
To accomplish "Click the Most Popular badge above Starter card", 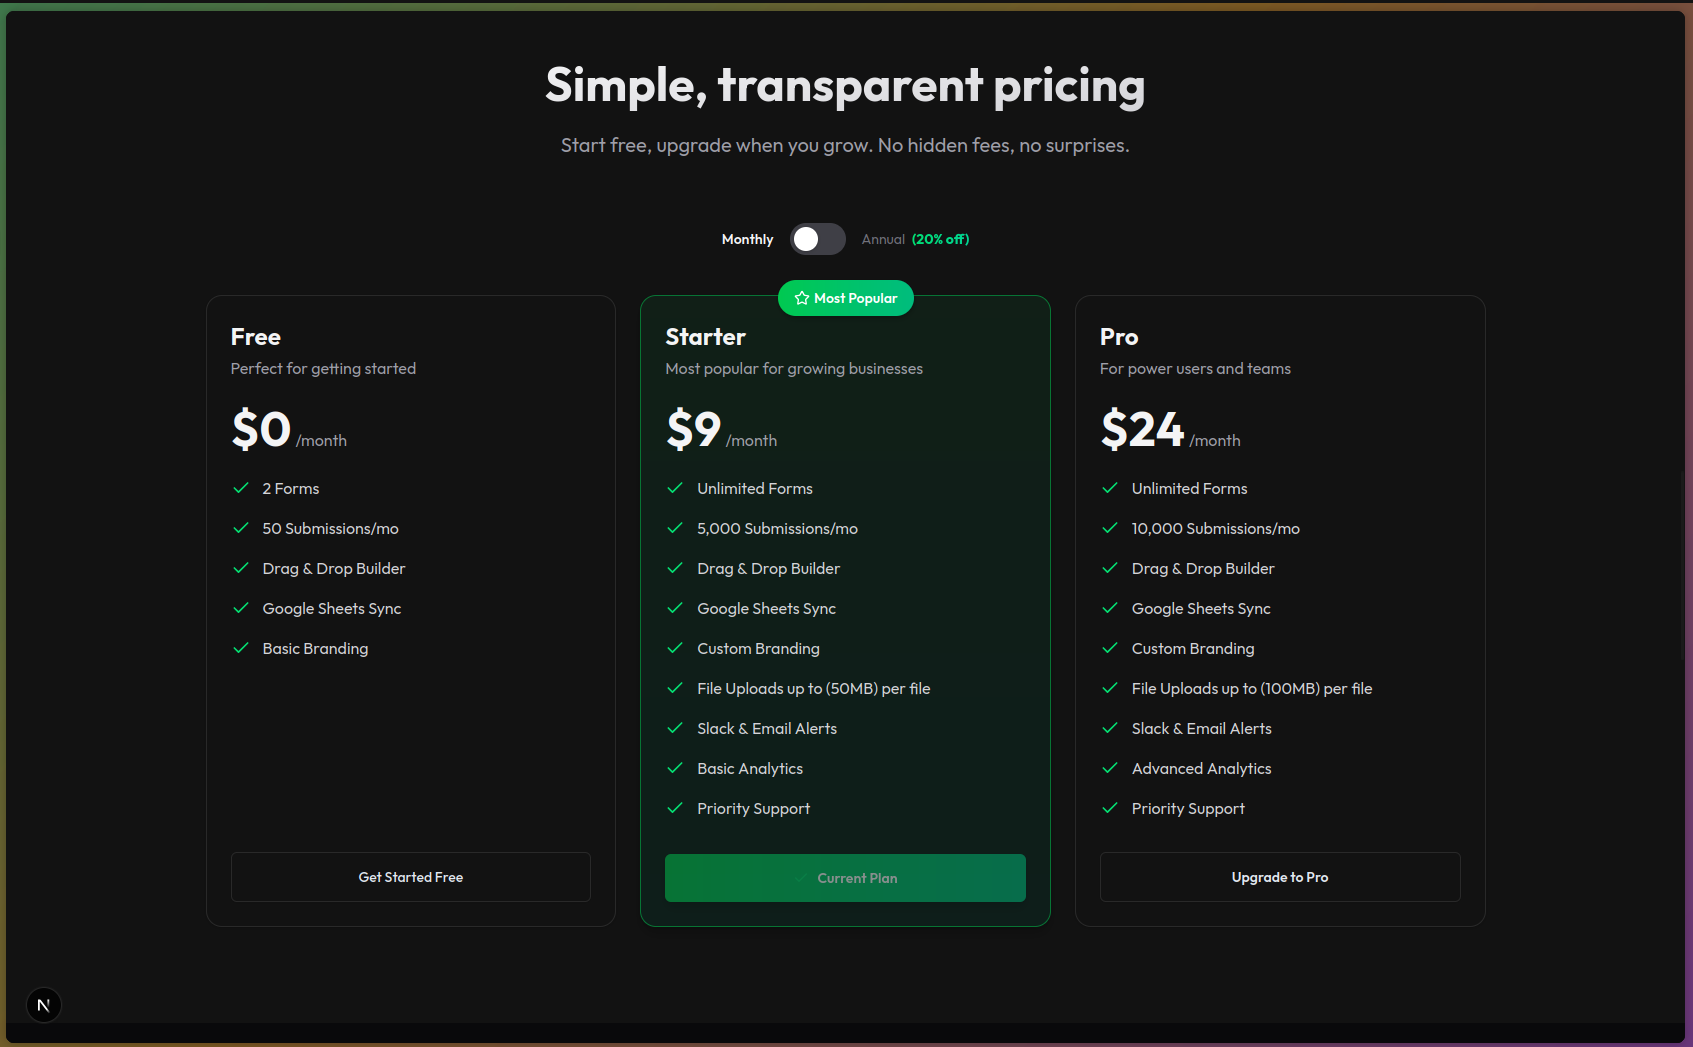I will (845, 297).
